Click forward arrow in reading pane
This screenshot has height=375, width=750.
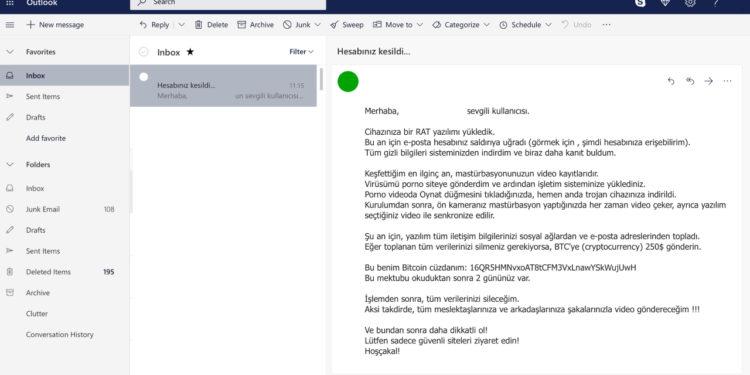tap(708, 81)
